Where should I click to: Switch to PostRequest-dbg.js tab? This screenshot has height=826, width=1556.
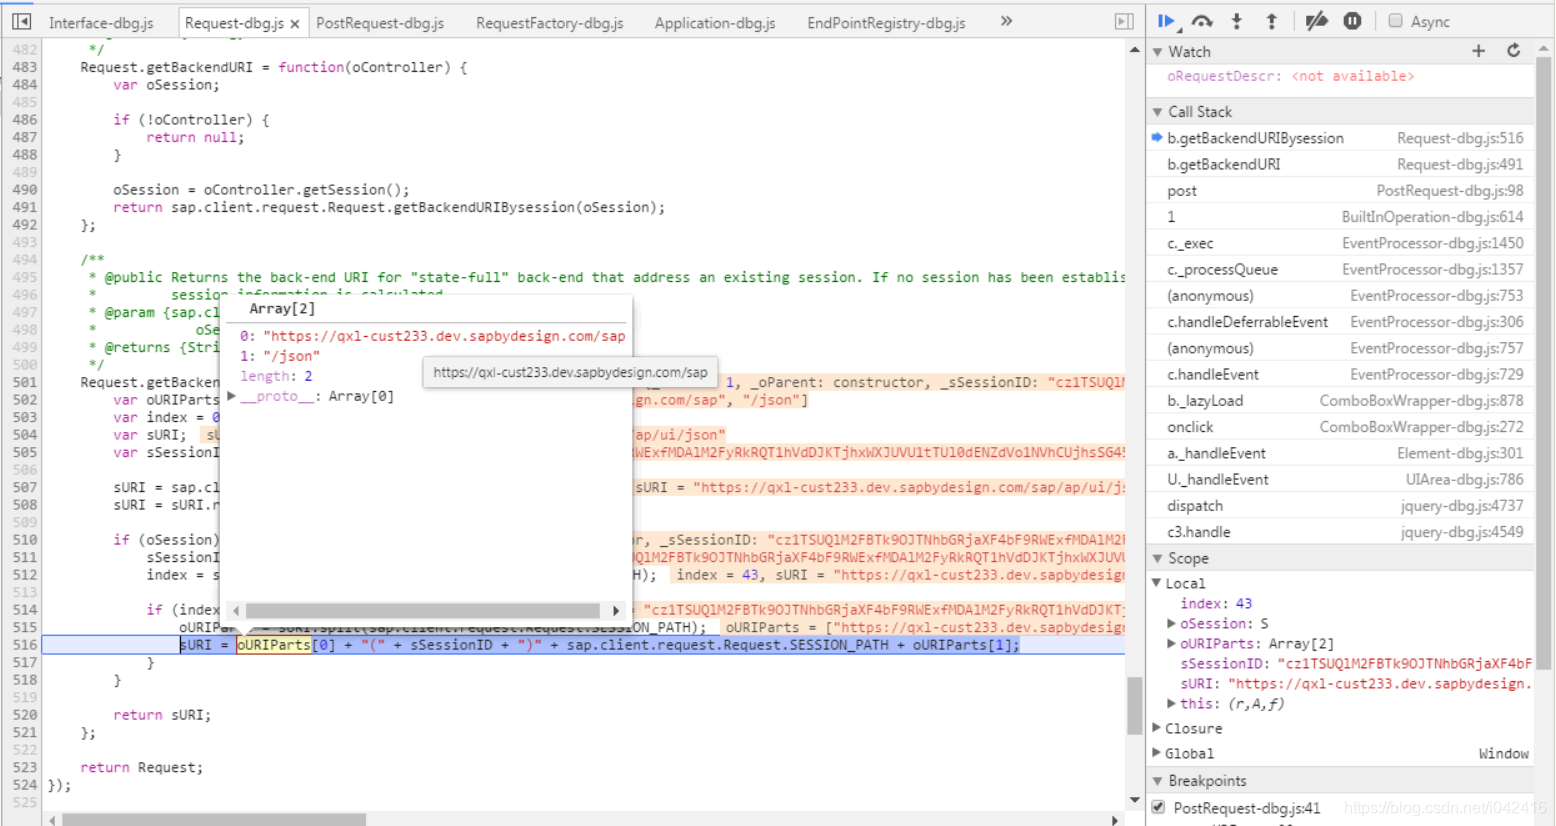click(381, 22)
